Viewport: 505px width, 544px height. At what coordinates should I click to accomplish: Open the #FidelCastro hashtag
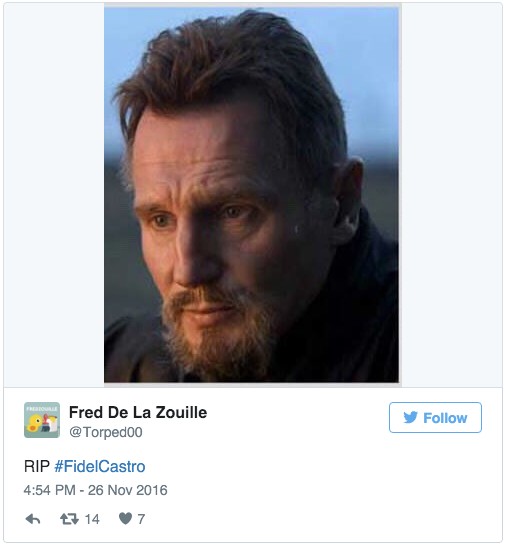pyautogui.click(x=100, y=466)
